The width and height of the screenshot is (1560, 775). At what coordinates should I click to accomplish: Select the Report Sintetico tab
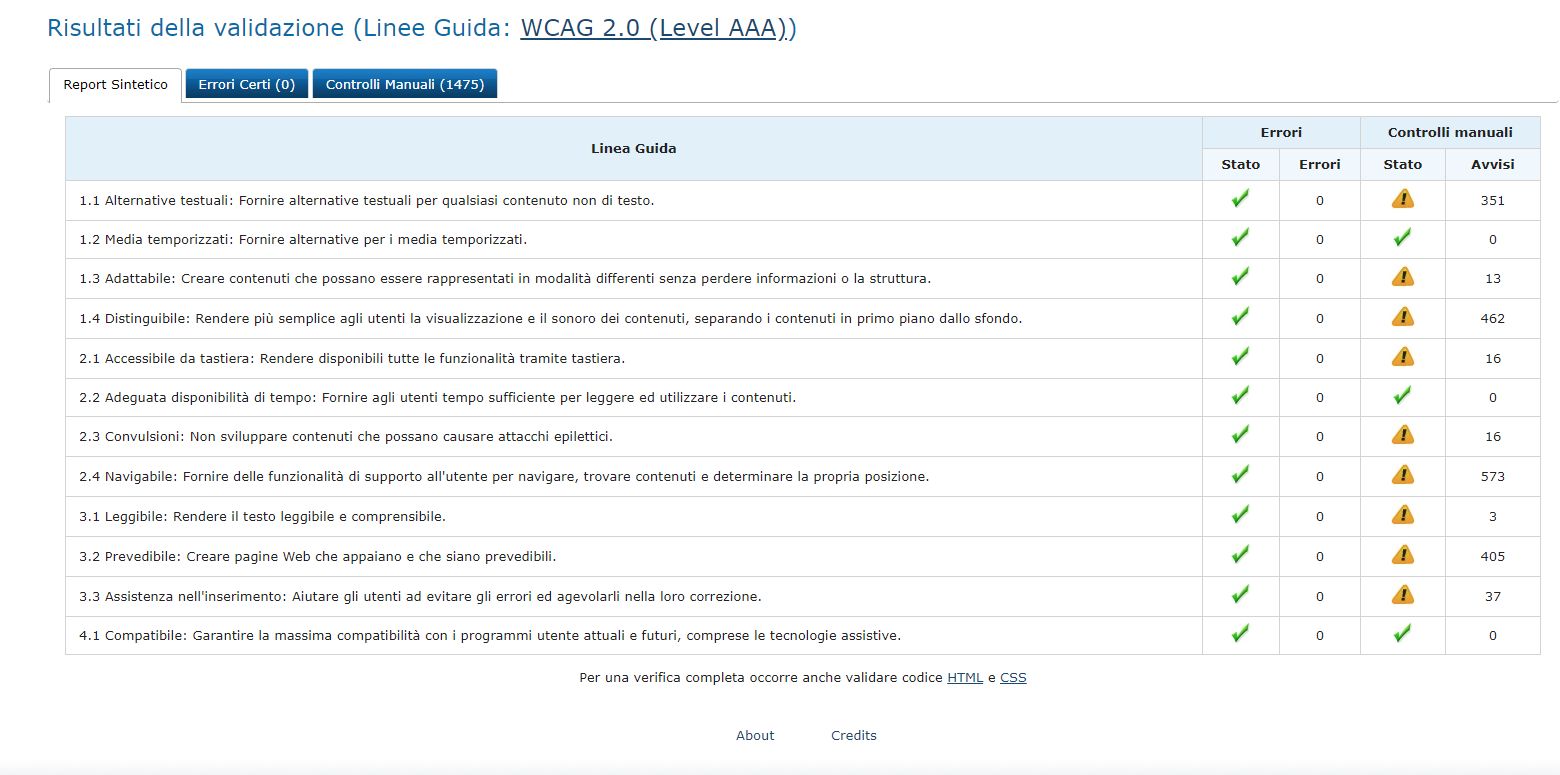pyautogui.click(x=115, y=85)
